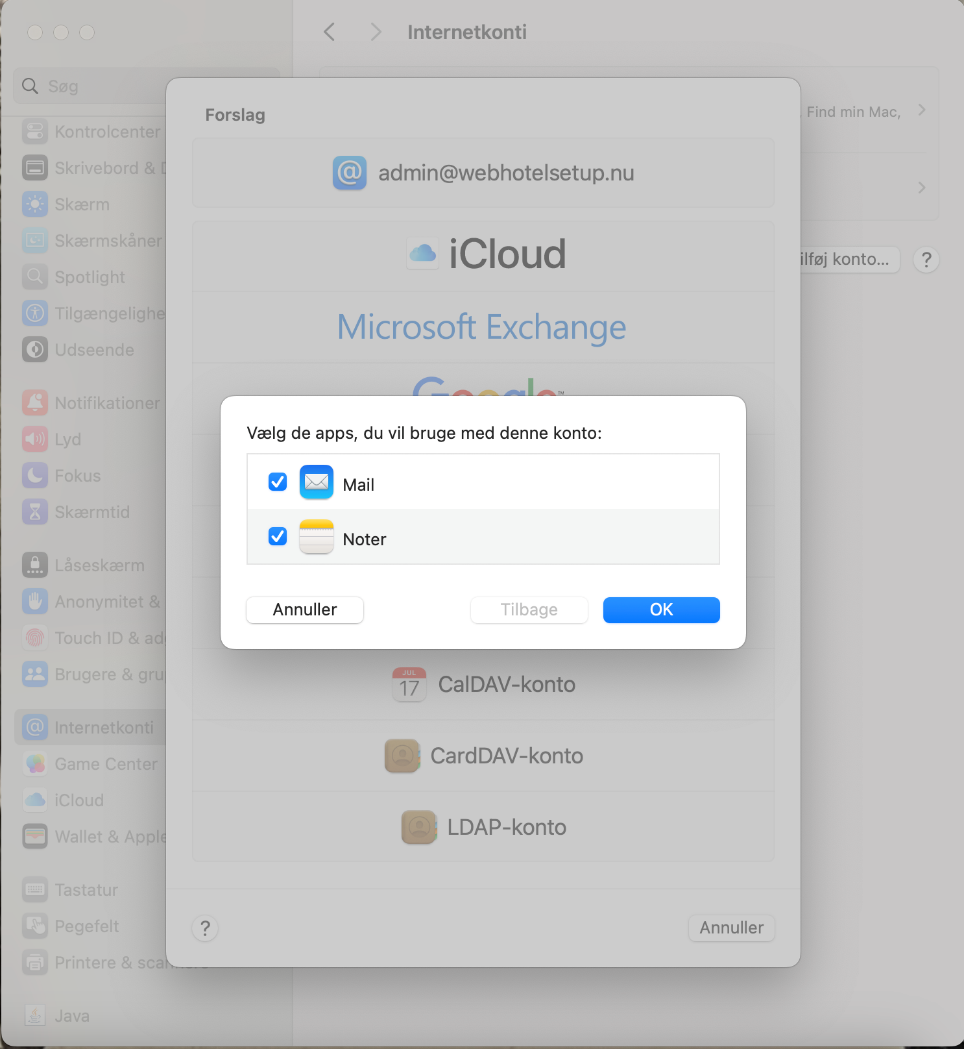Select the admin@webhotelsetup.nu suggestion
This screenshot has width=964, height=1049.
click(483, 173)
